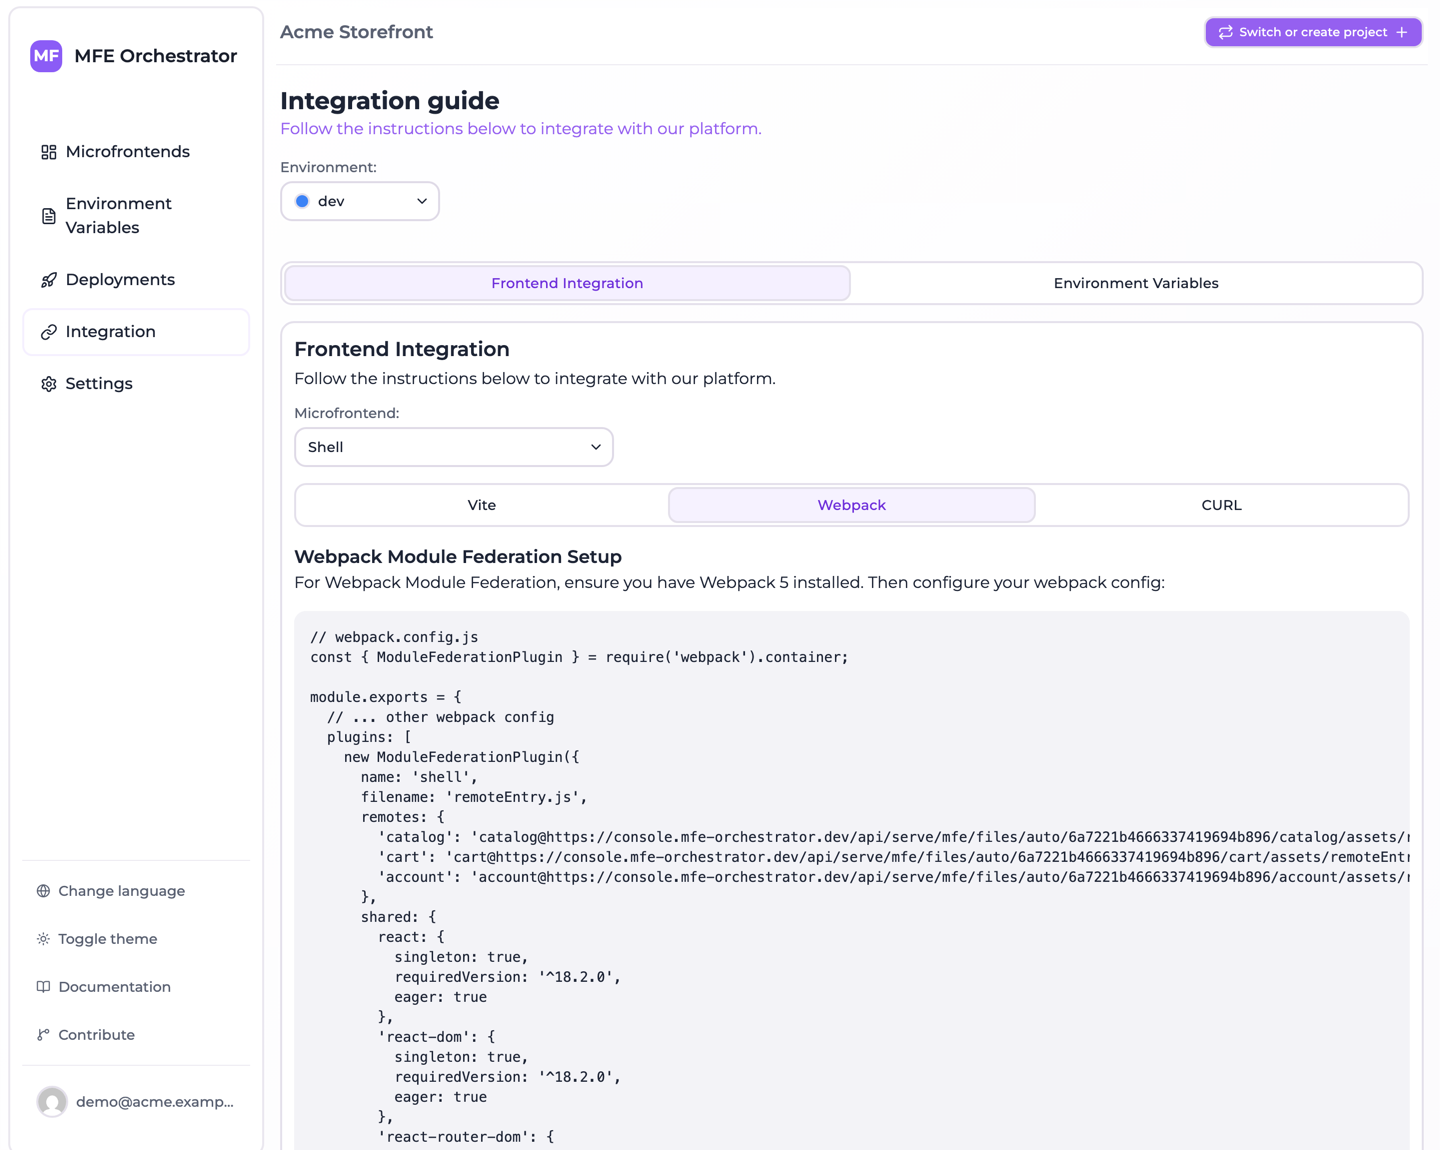Select the Webpack tab
This screenshot has height=1150, width=1440.
852,505
